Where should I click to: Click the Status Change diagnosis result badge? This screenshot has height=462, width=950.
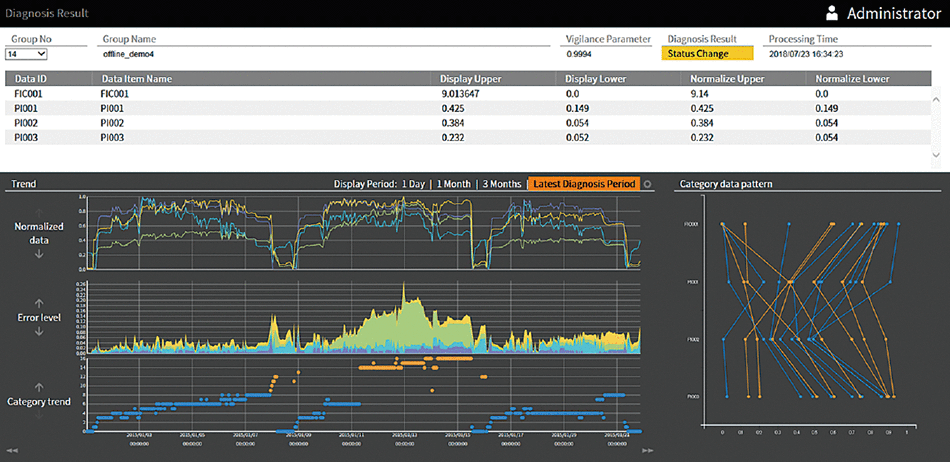tap(707, 54)
